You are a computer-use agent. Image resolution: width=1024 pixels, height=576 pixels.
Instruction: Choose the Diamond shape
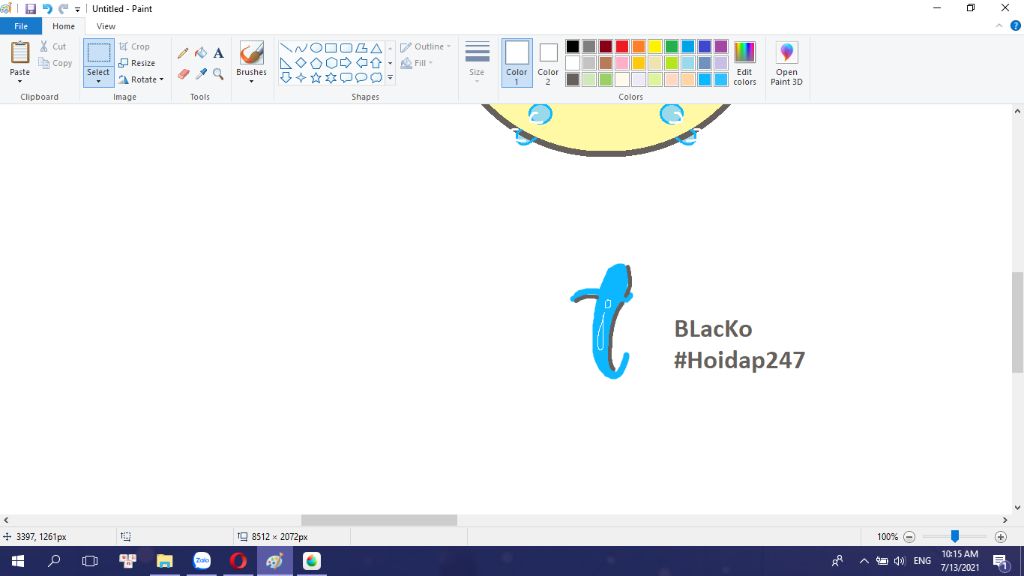(301, 63)
